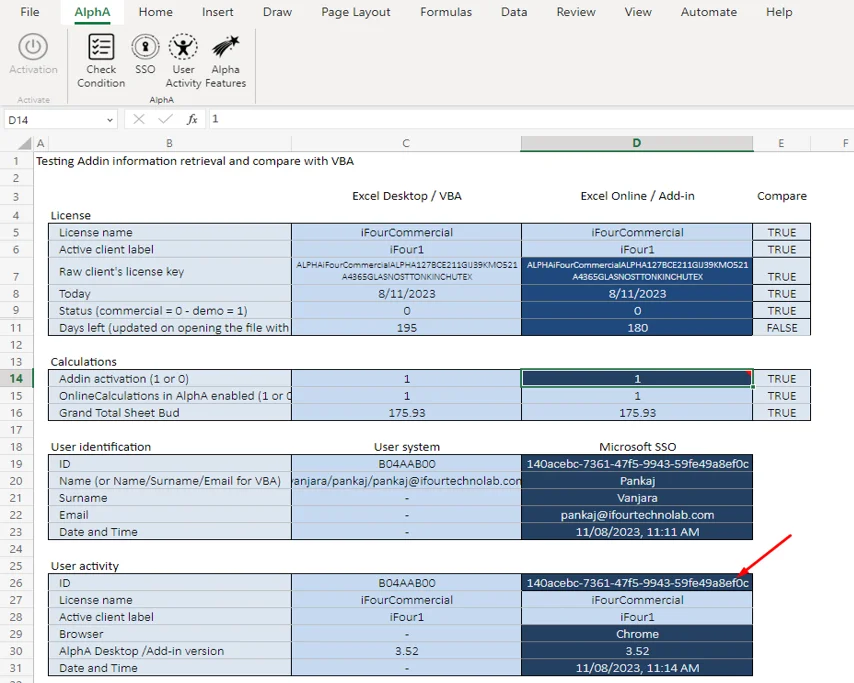Viewport: 854px width, 683px height.
Task: Select column E header
Action: [781, 143]
